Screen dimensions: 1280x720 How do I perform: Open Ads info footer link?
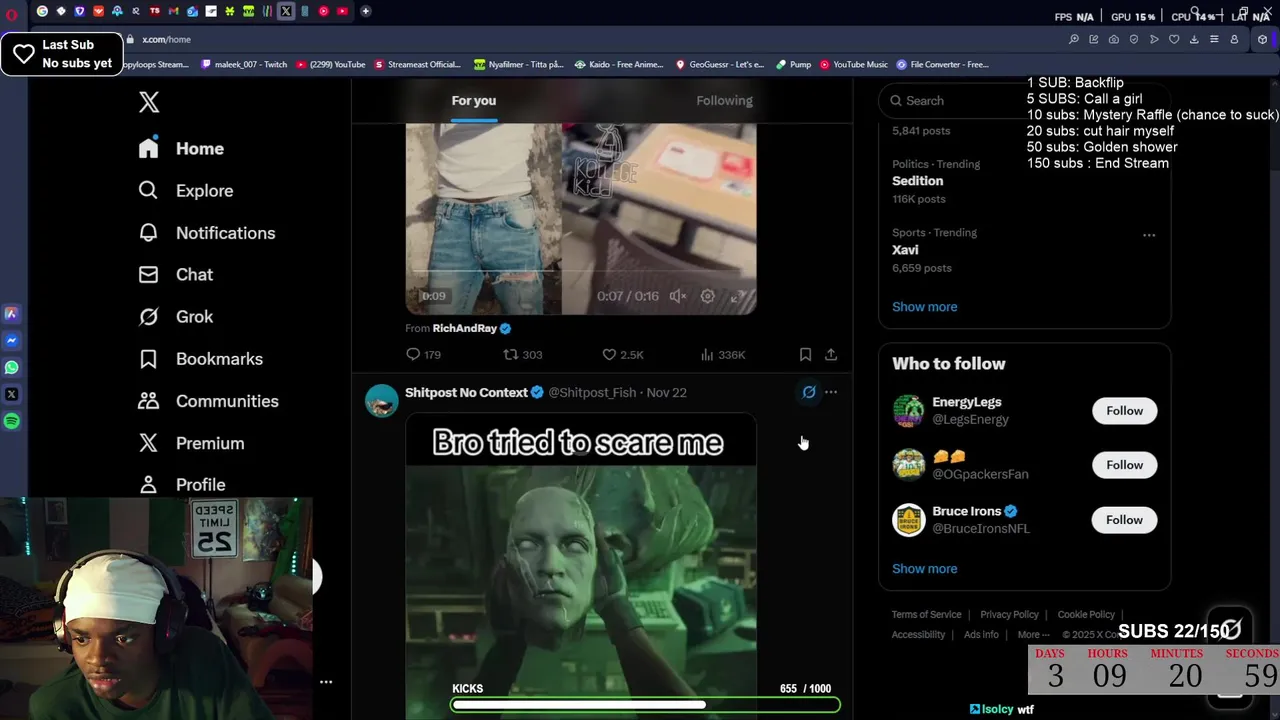click(981, 635)
